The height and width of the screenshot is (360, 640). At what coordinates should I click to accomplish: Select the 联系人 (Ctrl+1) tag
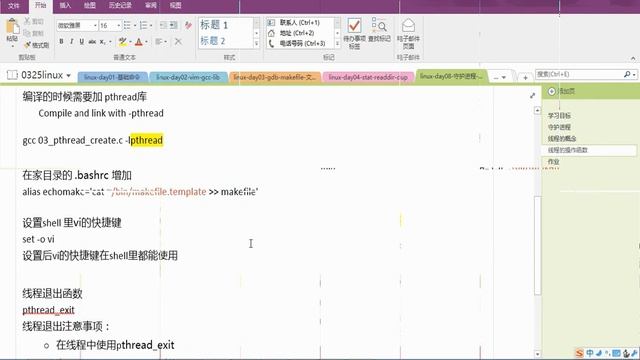(x=300, y=22)
